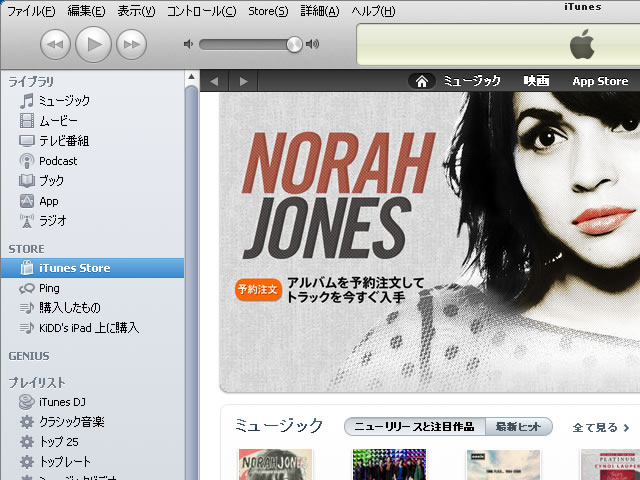The image size is (640, 480).
Task: Click the sidebar scrollbar thumb
Action: tap(191, 282)
